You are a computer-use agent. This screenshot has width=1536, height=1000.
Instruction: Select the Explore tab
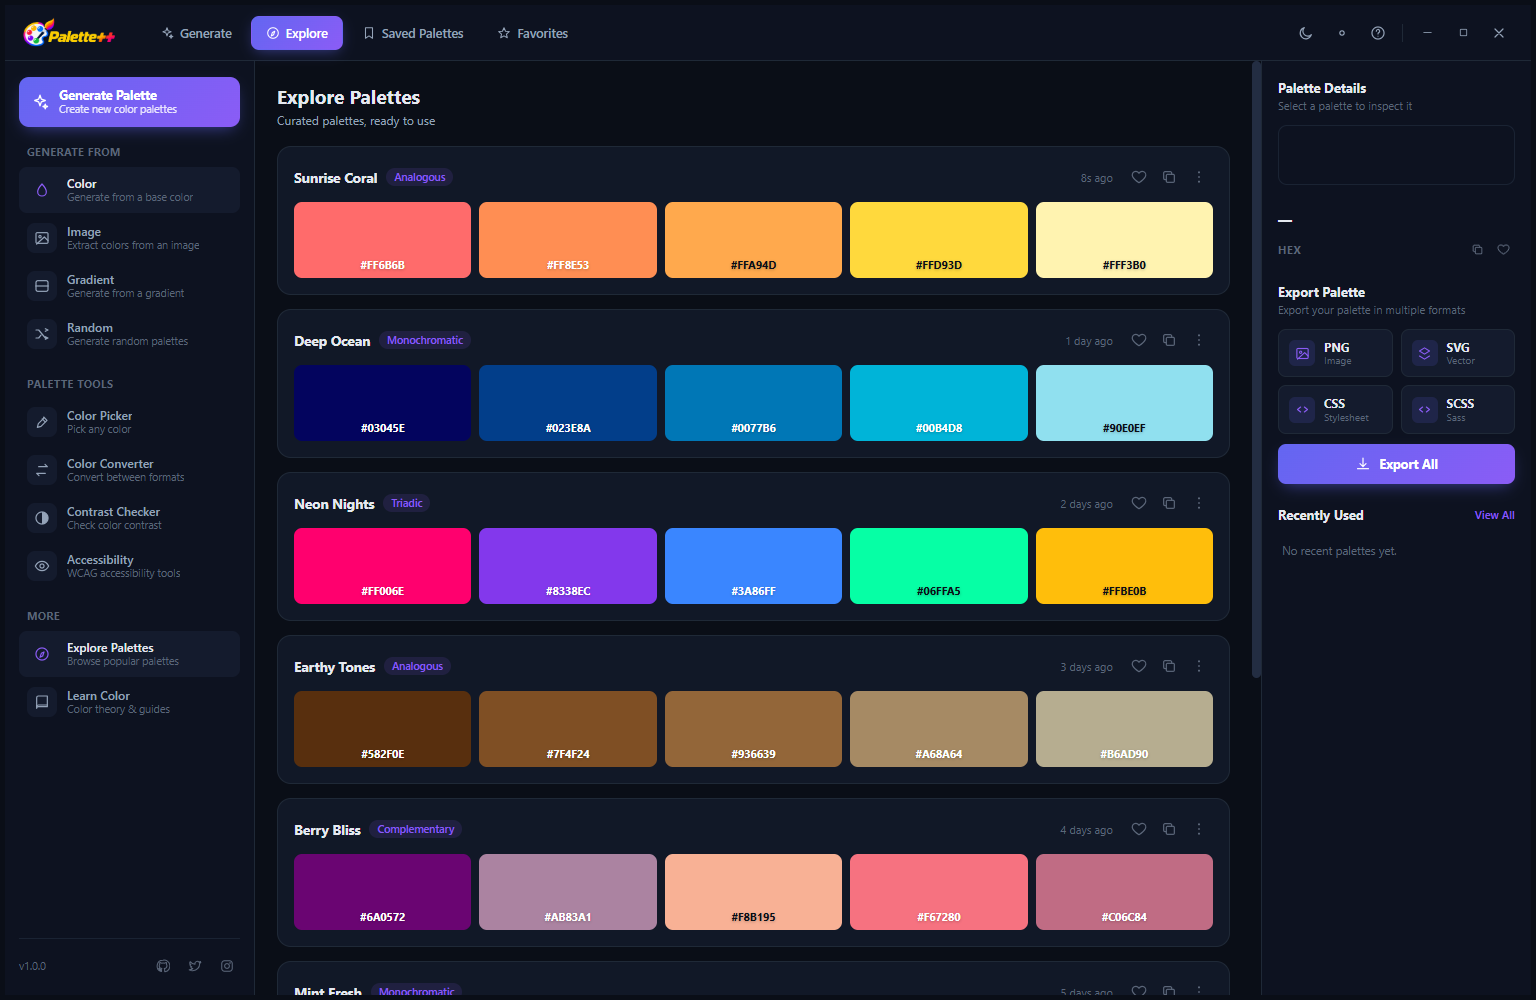[297, 33]
